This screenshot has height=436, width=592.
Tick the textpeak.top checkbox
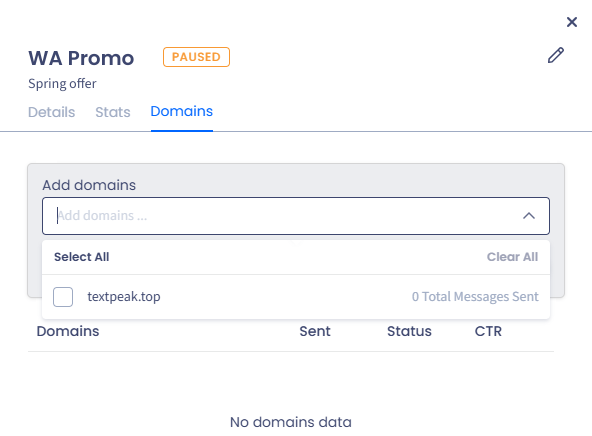[63, 297]
